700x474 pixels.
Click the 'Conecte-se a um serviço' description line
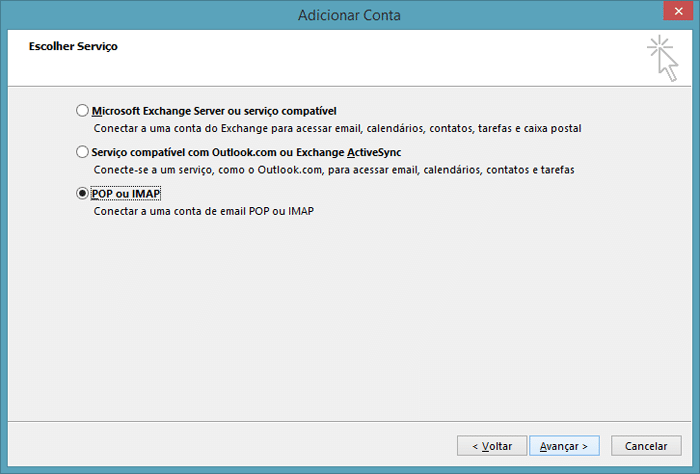[x=334, y=170]
